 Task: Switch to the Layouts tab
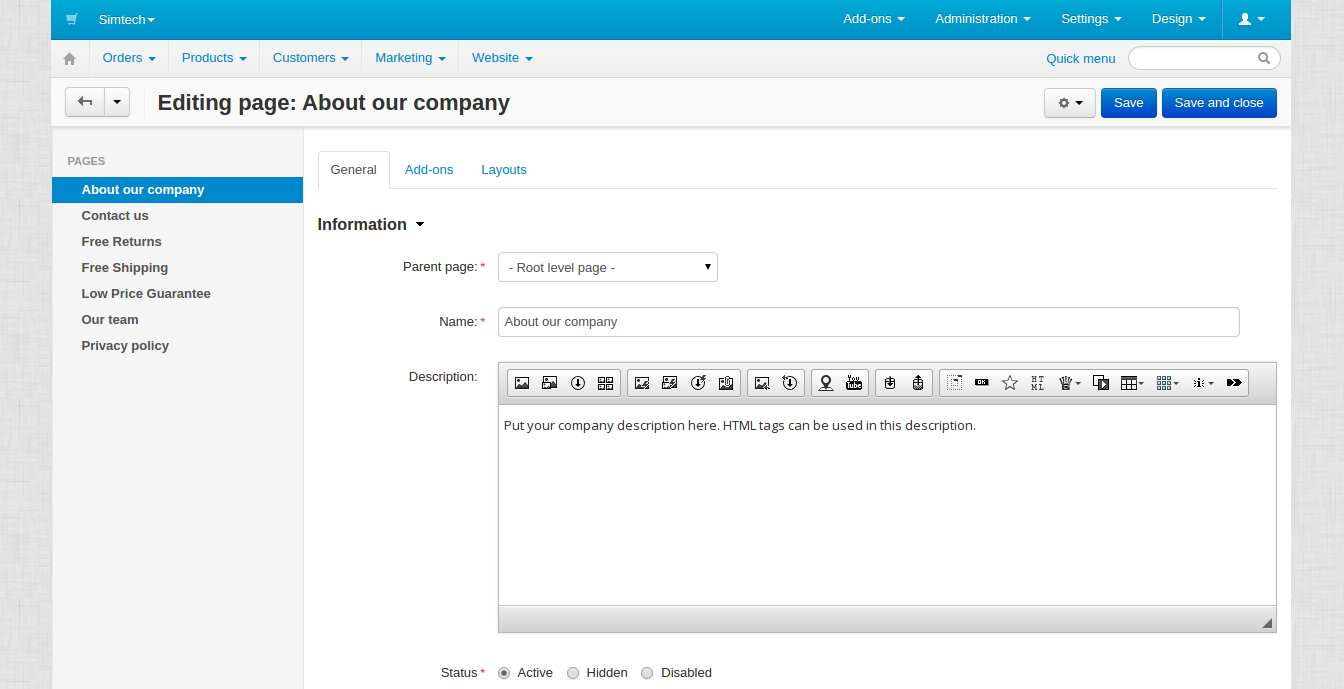(x=503, y=170)
